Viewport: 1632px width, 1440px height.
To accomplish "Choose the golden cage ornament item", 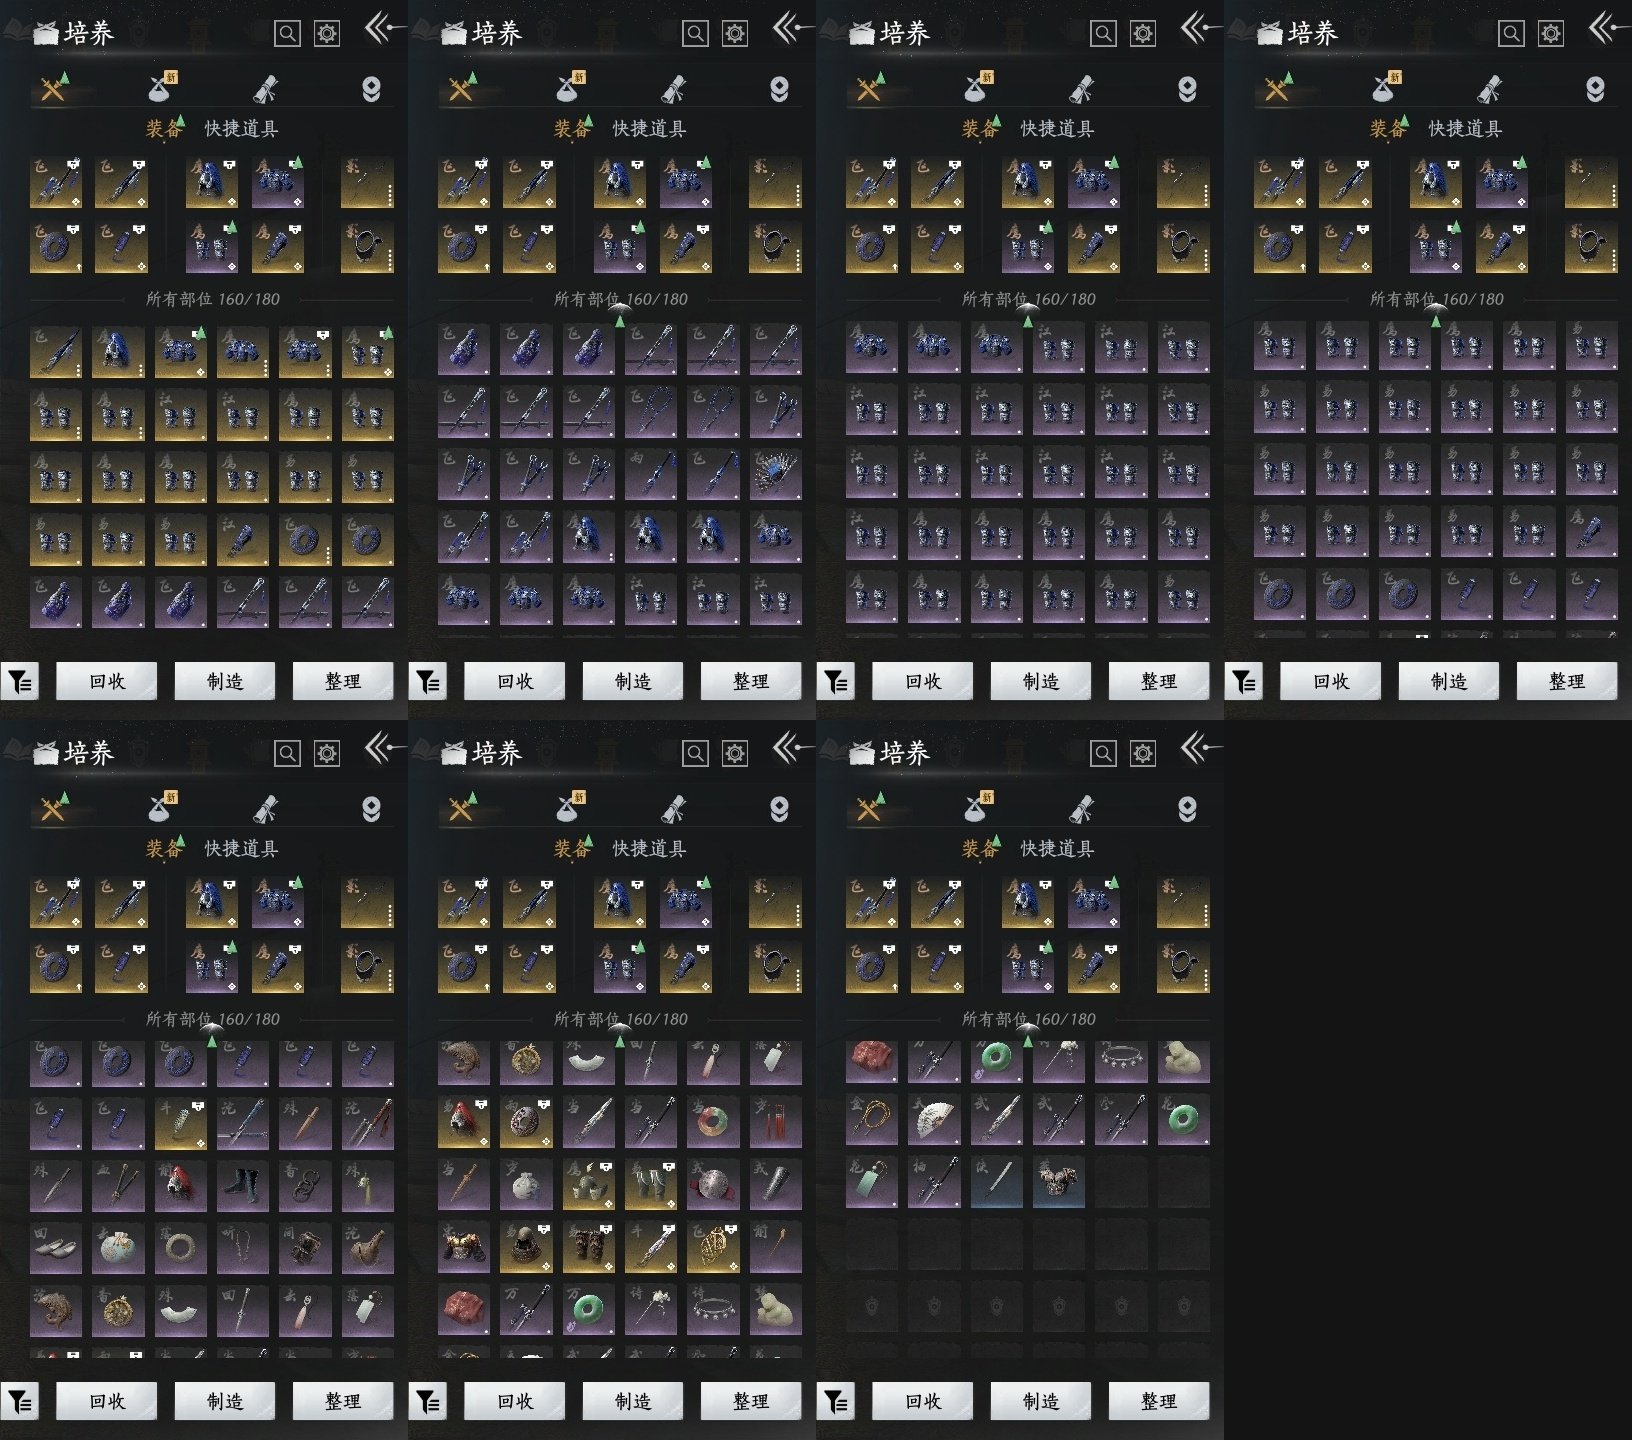I will 713,1247.
